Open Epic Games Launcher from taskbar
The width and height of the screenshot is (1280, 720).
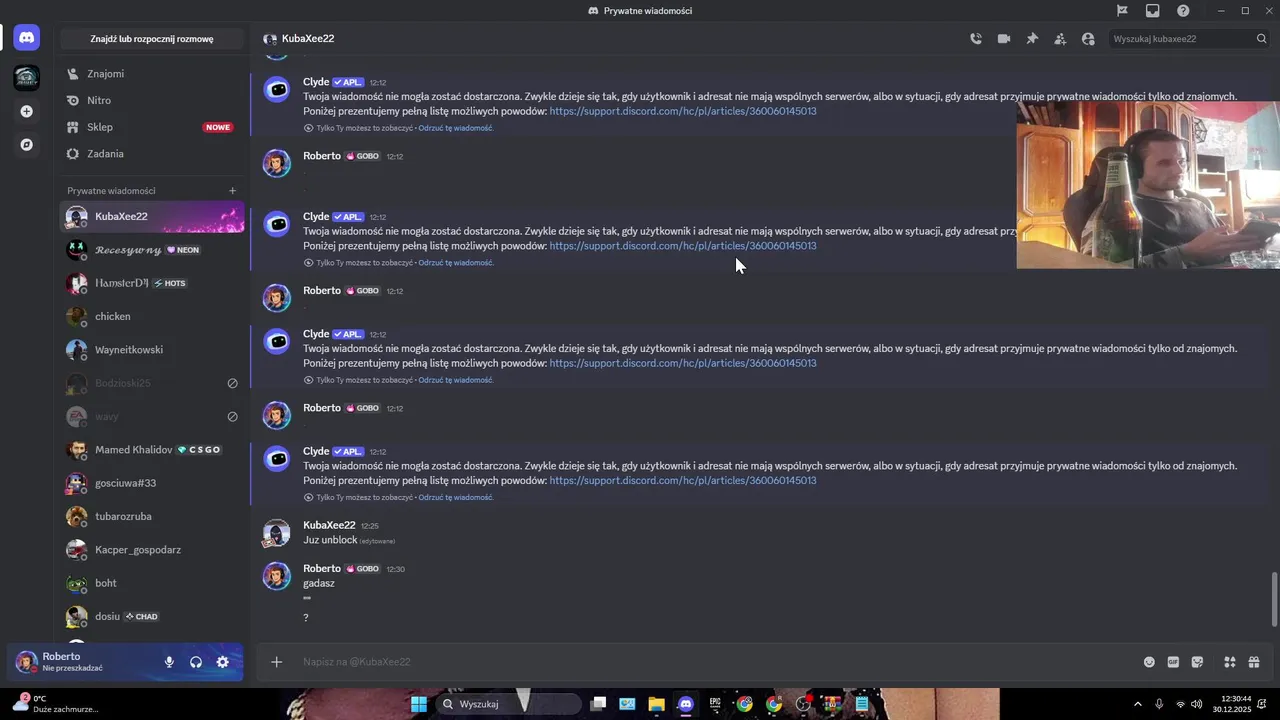715,704
